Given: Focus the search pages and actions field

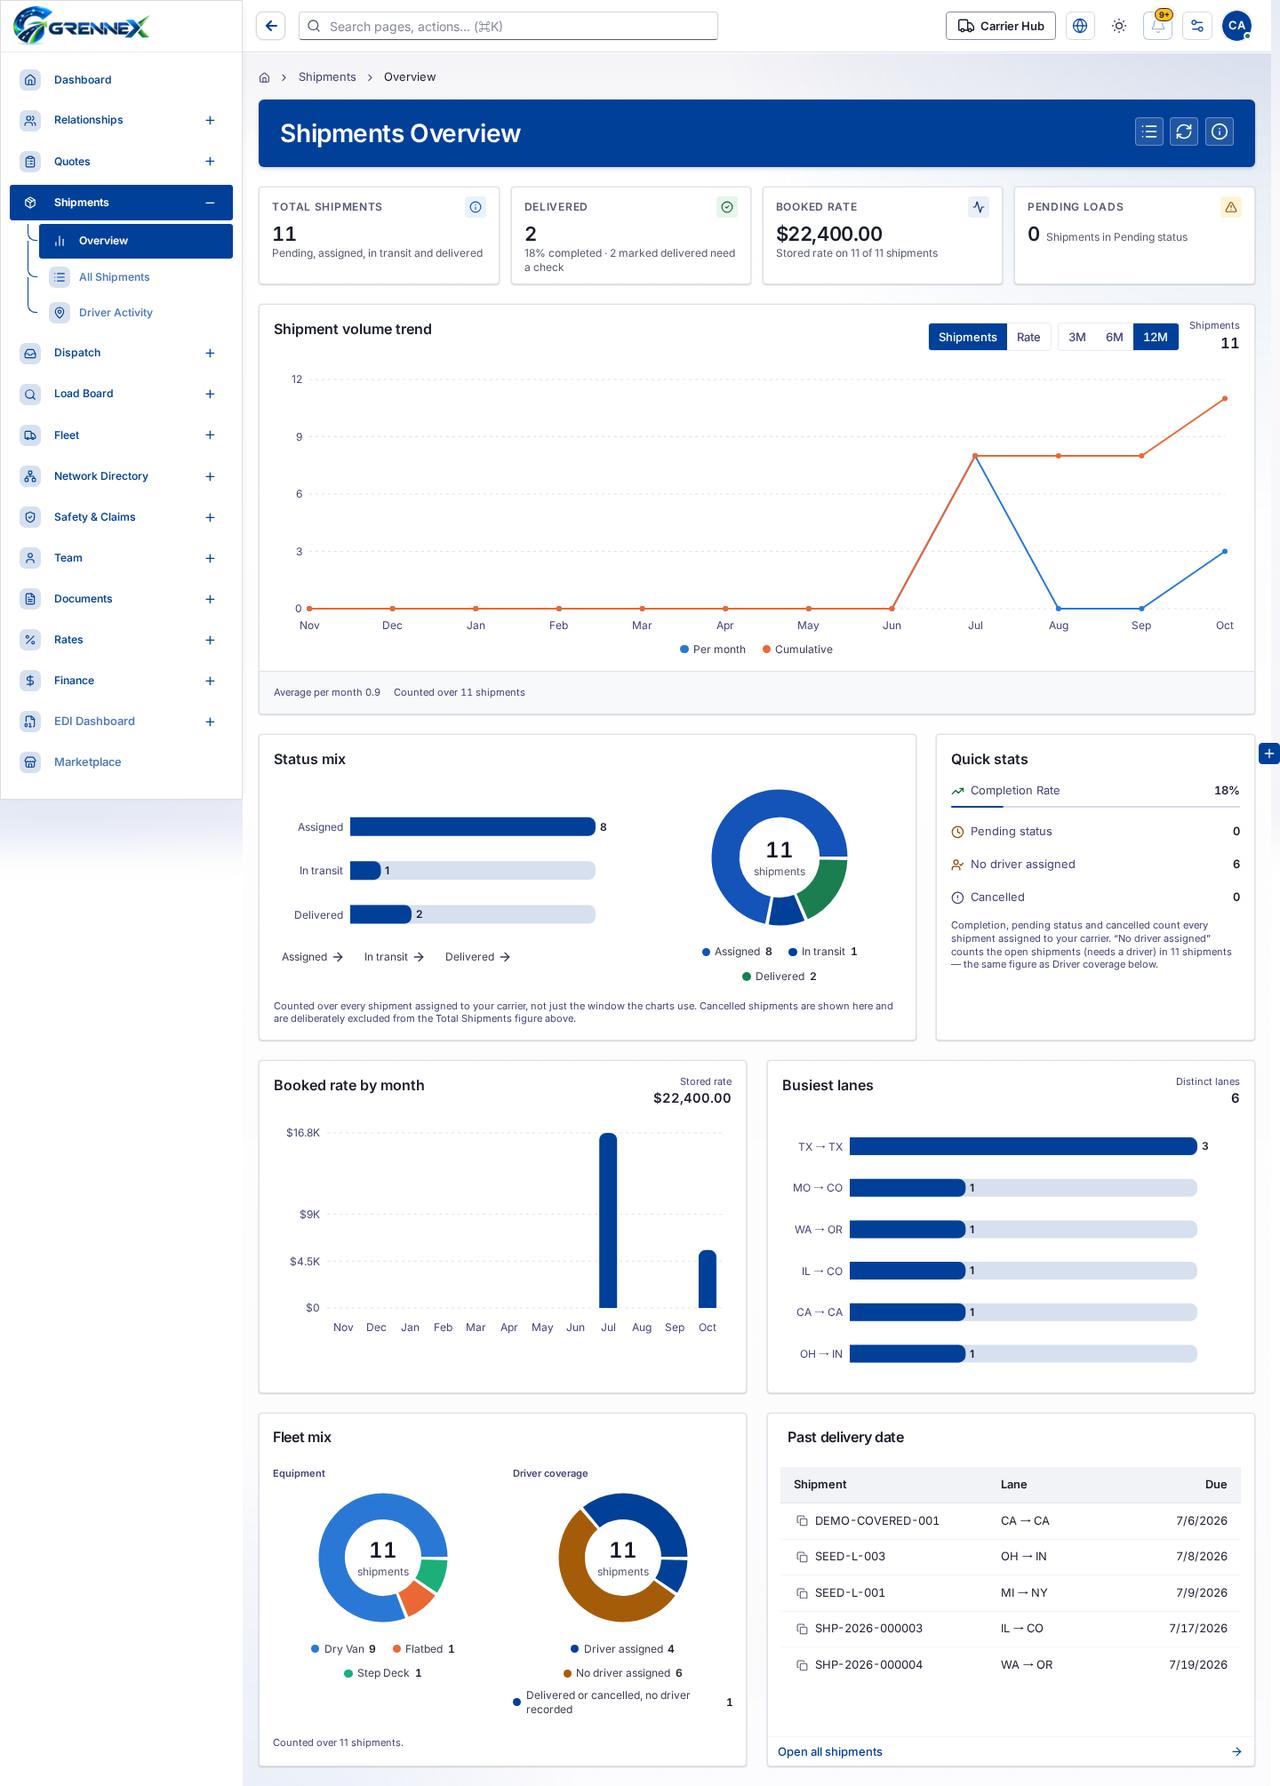Looking at the screenshot, I should pos(508,26).
